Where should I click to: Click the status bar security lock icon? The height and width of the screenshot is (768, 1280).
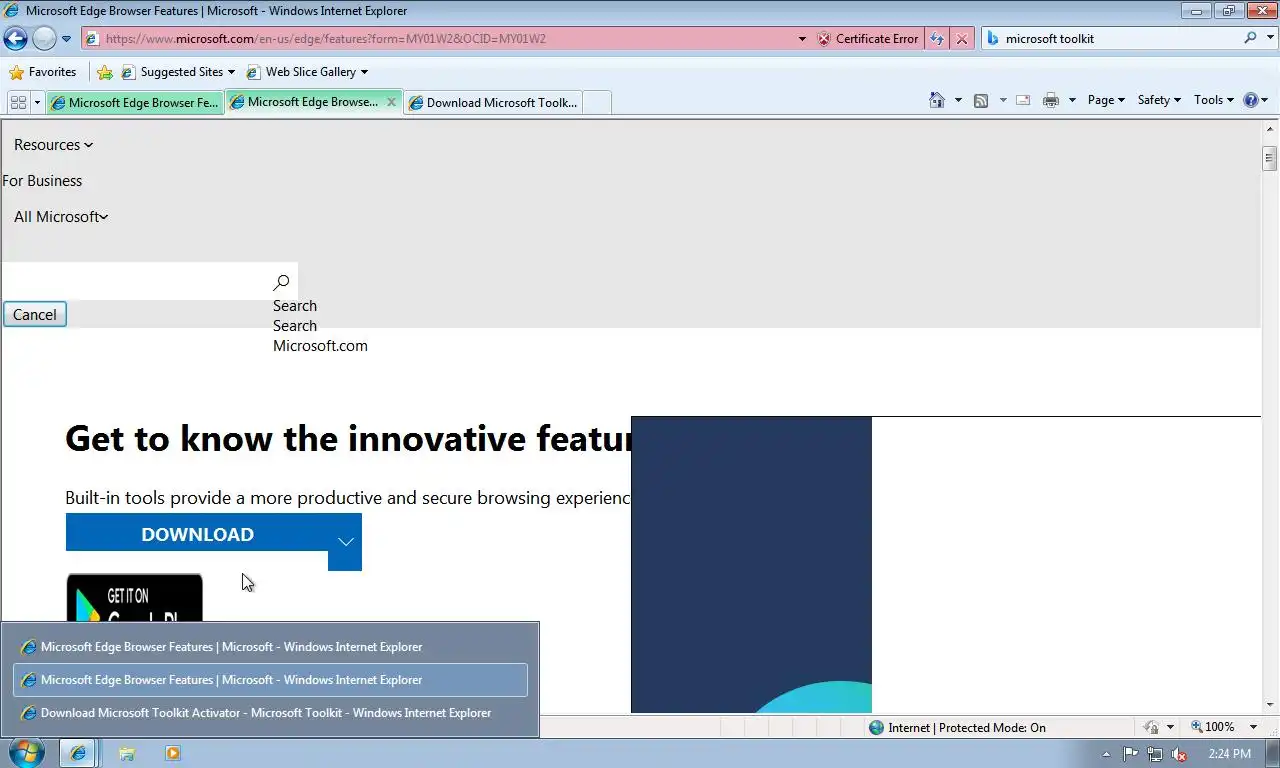1152,727
